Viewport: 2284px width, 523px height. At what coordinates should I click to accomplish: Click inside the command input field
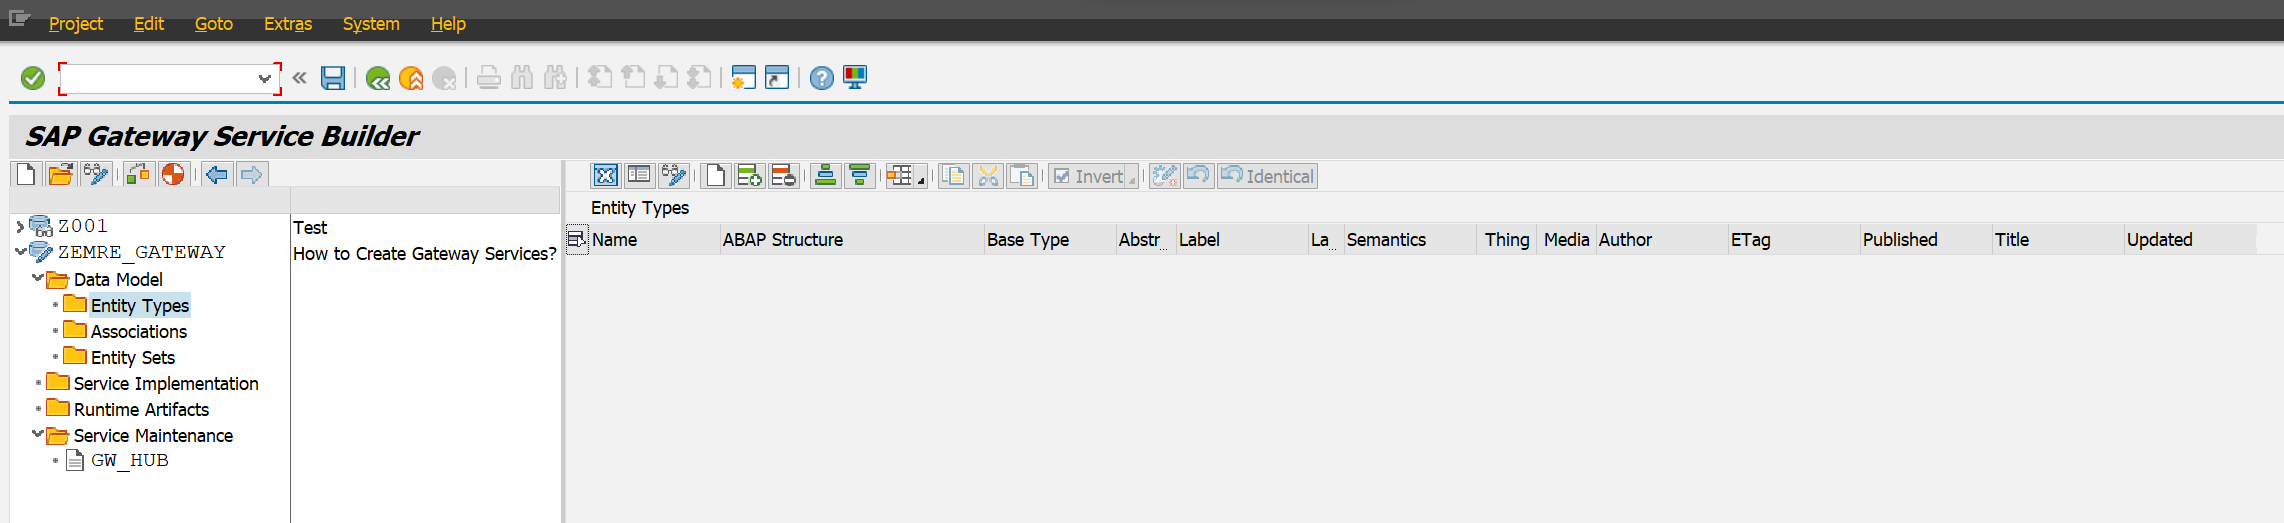(160, 78)
